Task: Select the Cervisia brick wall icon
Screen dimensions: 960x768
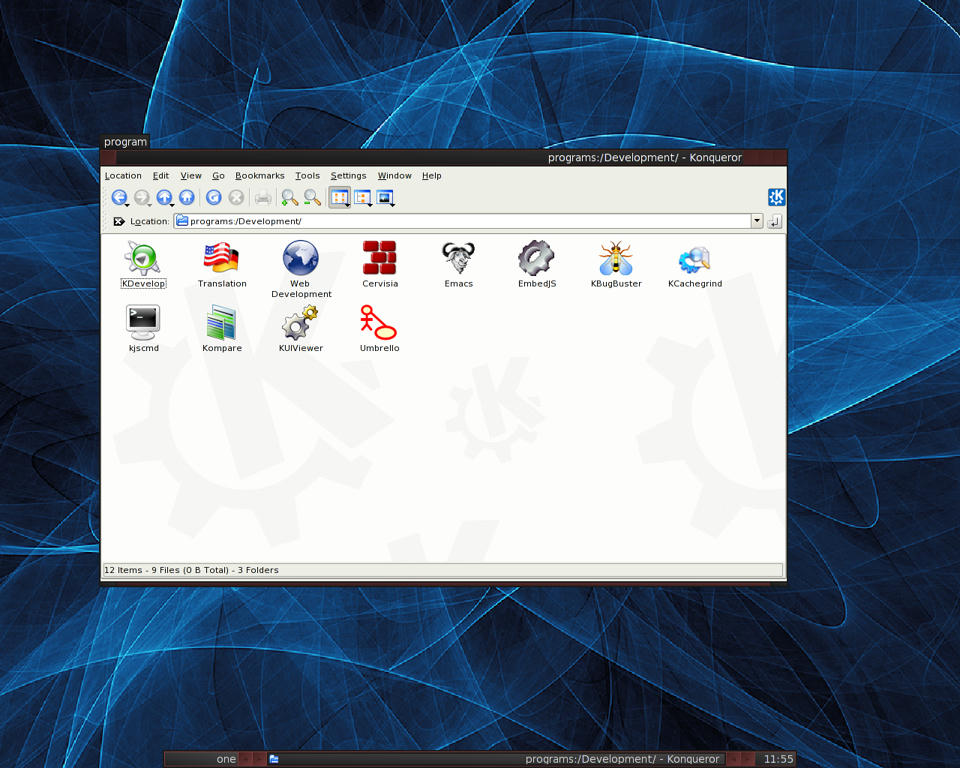Action: [380, 258]
